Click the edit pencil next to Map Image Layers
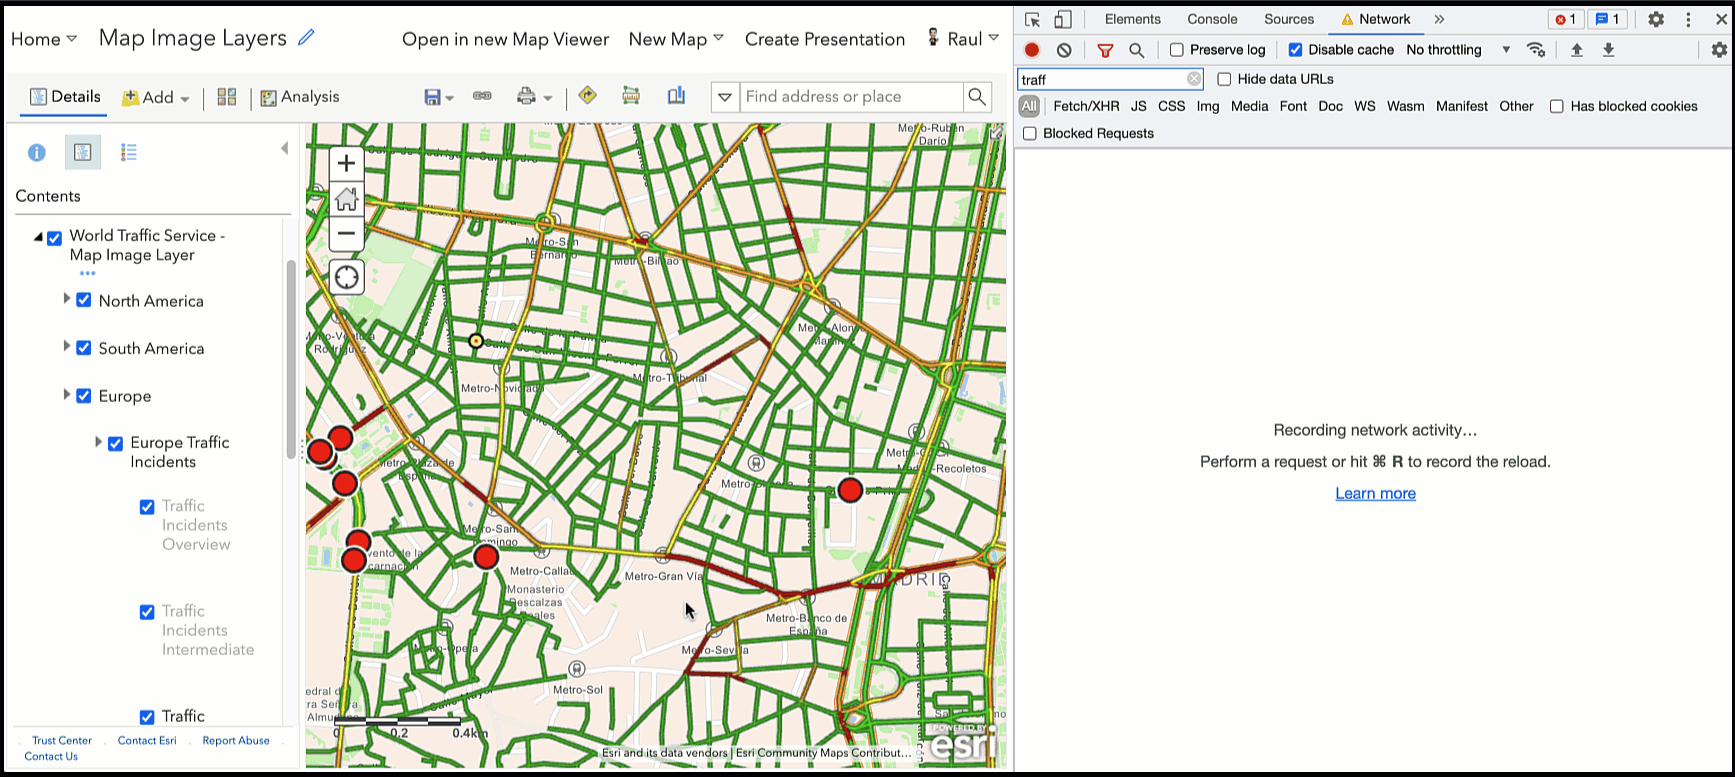1735x777 pixels. pyautogui.click(x=306, y=37)
